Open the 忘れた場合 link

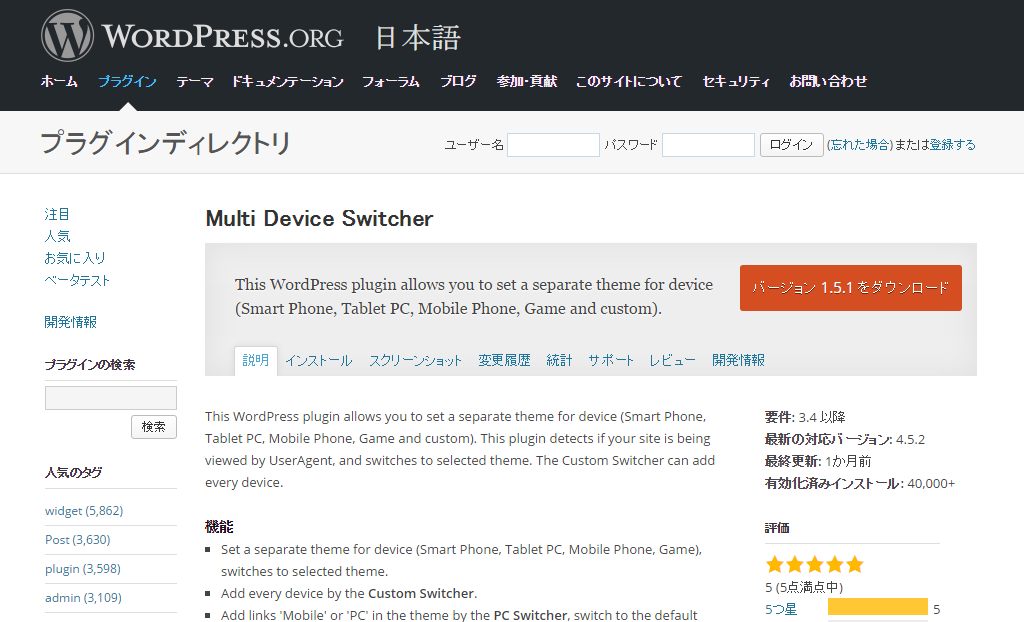tap(859, 144)
